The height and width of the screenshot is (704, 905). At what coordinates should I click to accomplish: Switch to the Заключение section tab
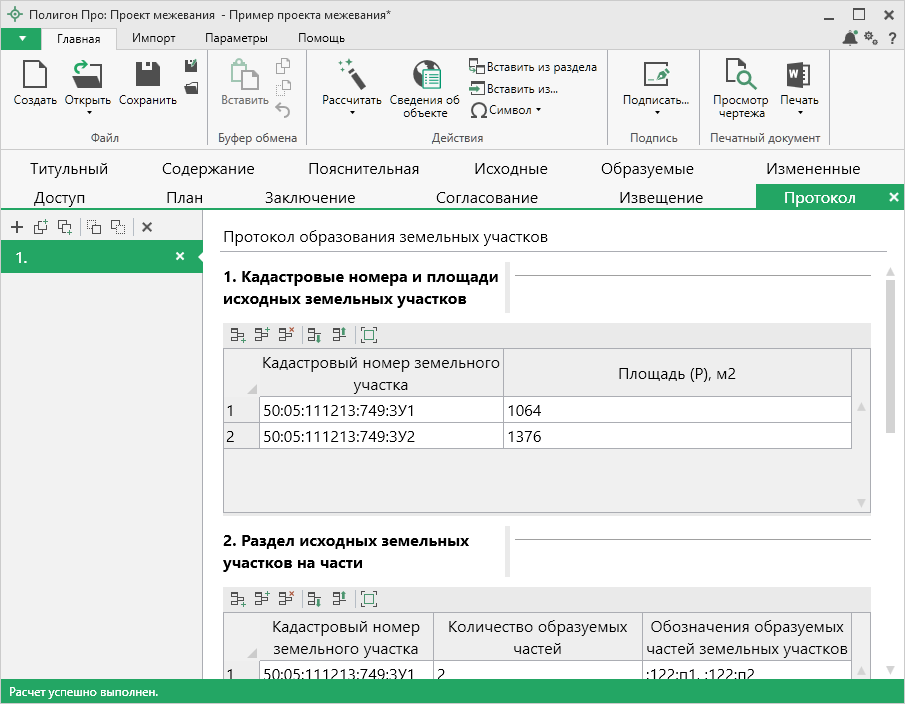[x=309, y=198]
